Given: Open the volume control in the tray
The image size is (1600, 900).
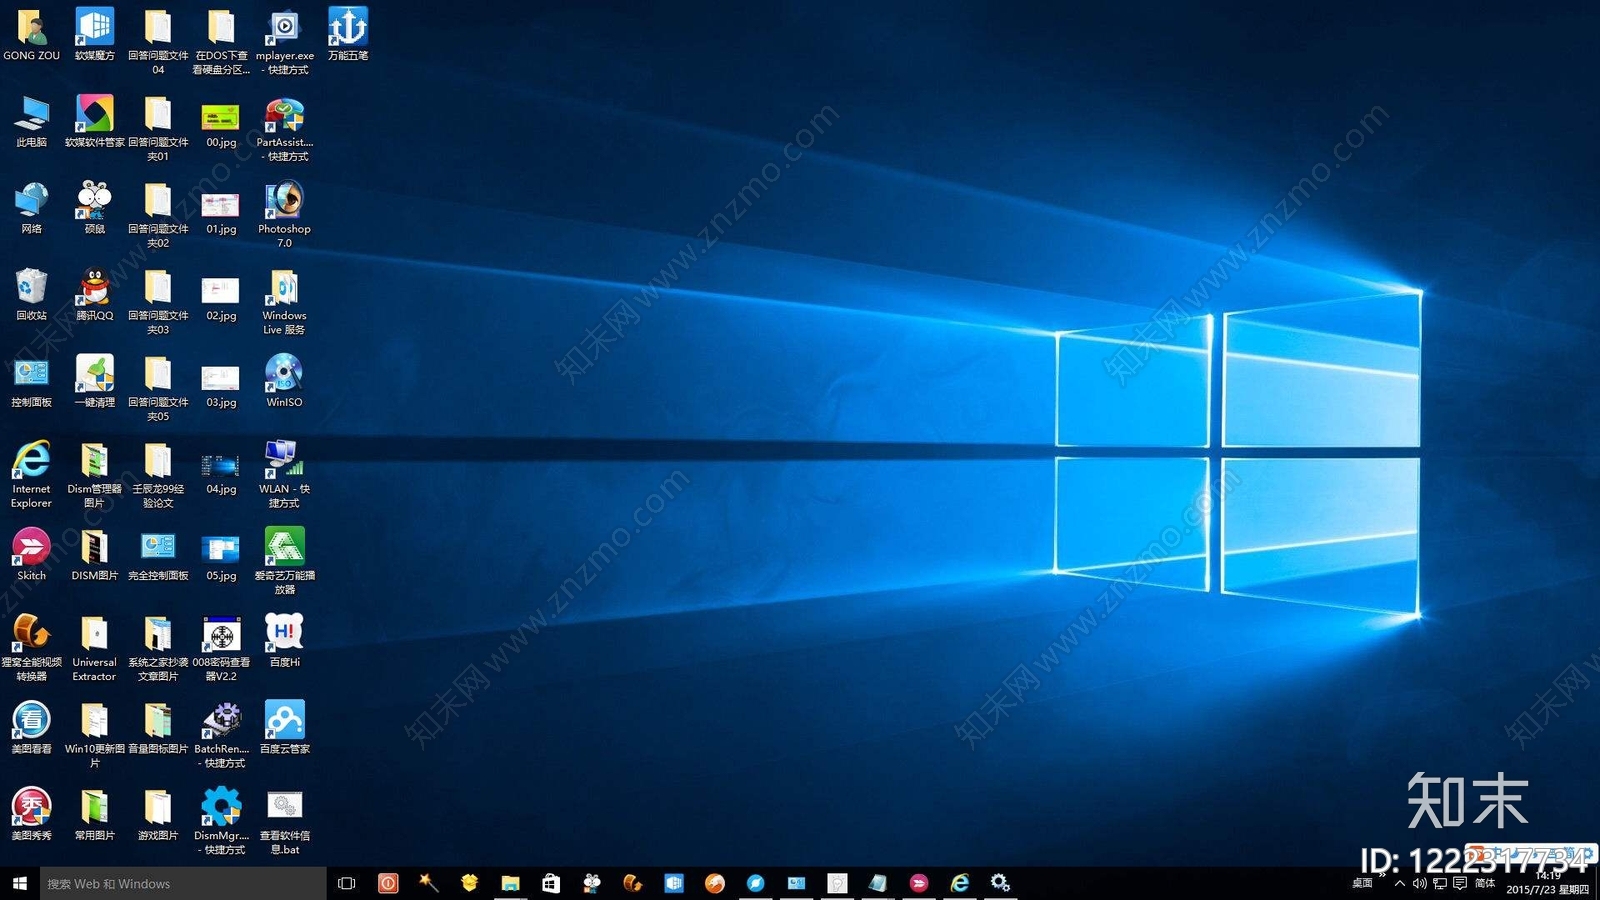Looking at the screenshot, I should pos(1419,883).
